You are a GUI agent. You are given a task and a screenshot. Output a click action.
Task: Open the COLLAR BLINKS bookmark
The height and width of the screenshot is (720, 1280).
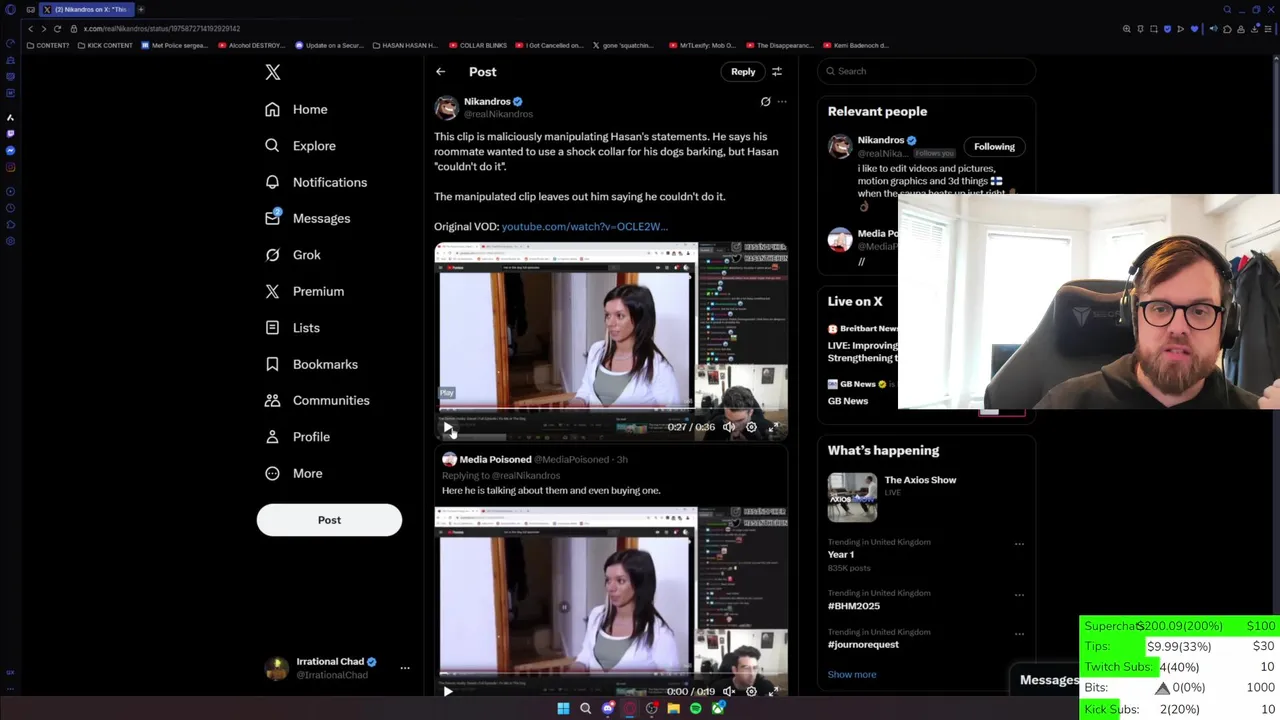pyautogui.click(x=478, y=45)
